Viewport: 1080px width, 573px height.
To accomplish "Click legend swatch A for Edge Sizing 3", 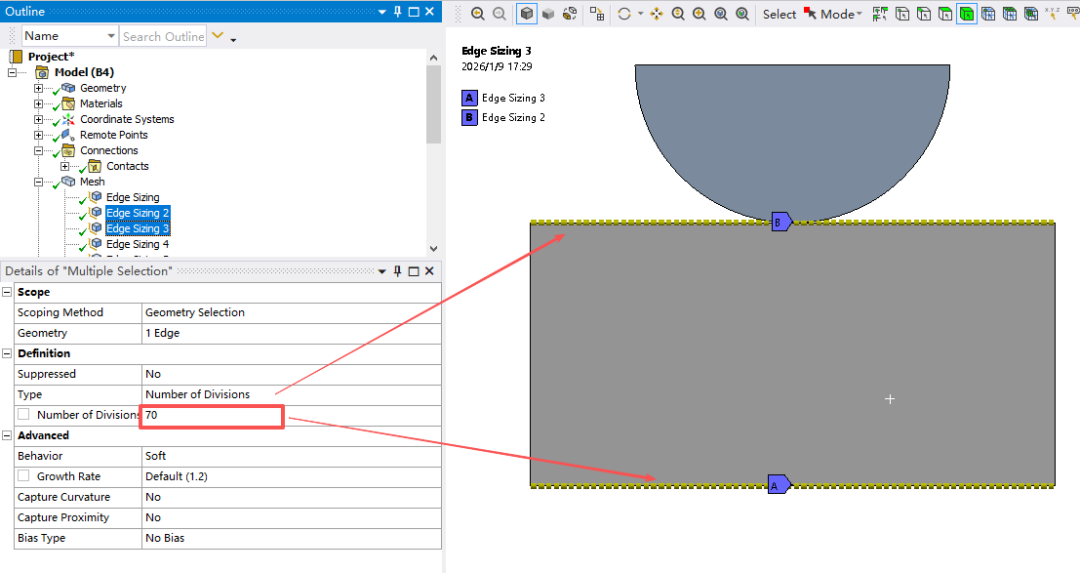I will click(469, 98).
